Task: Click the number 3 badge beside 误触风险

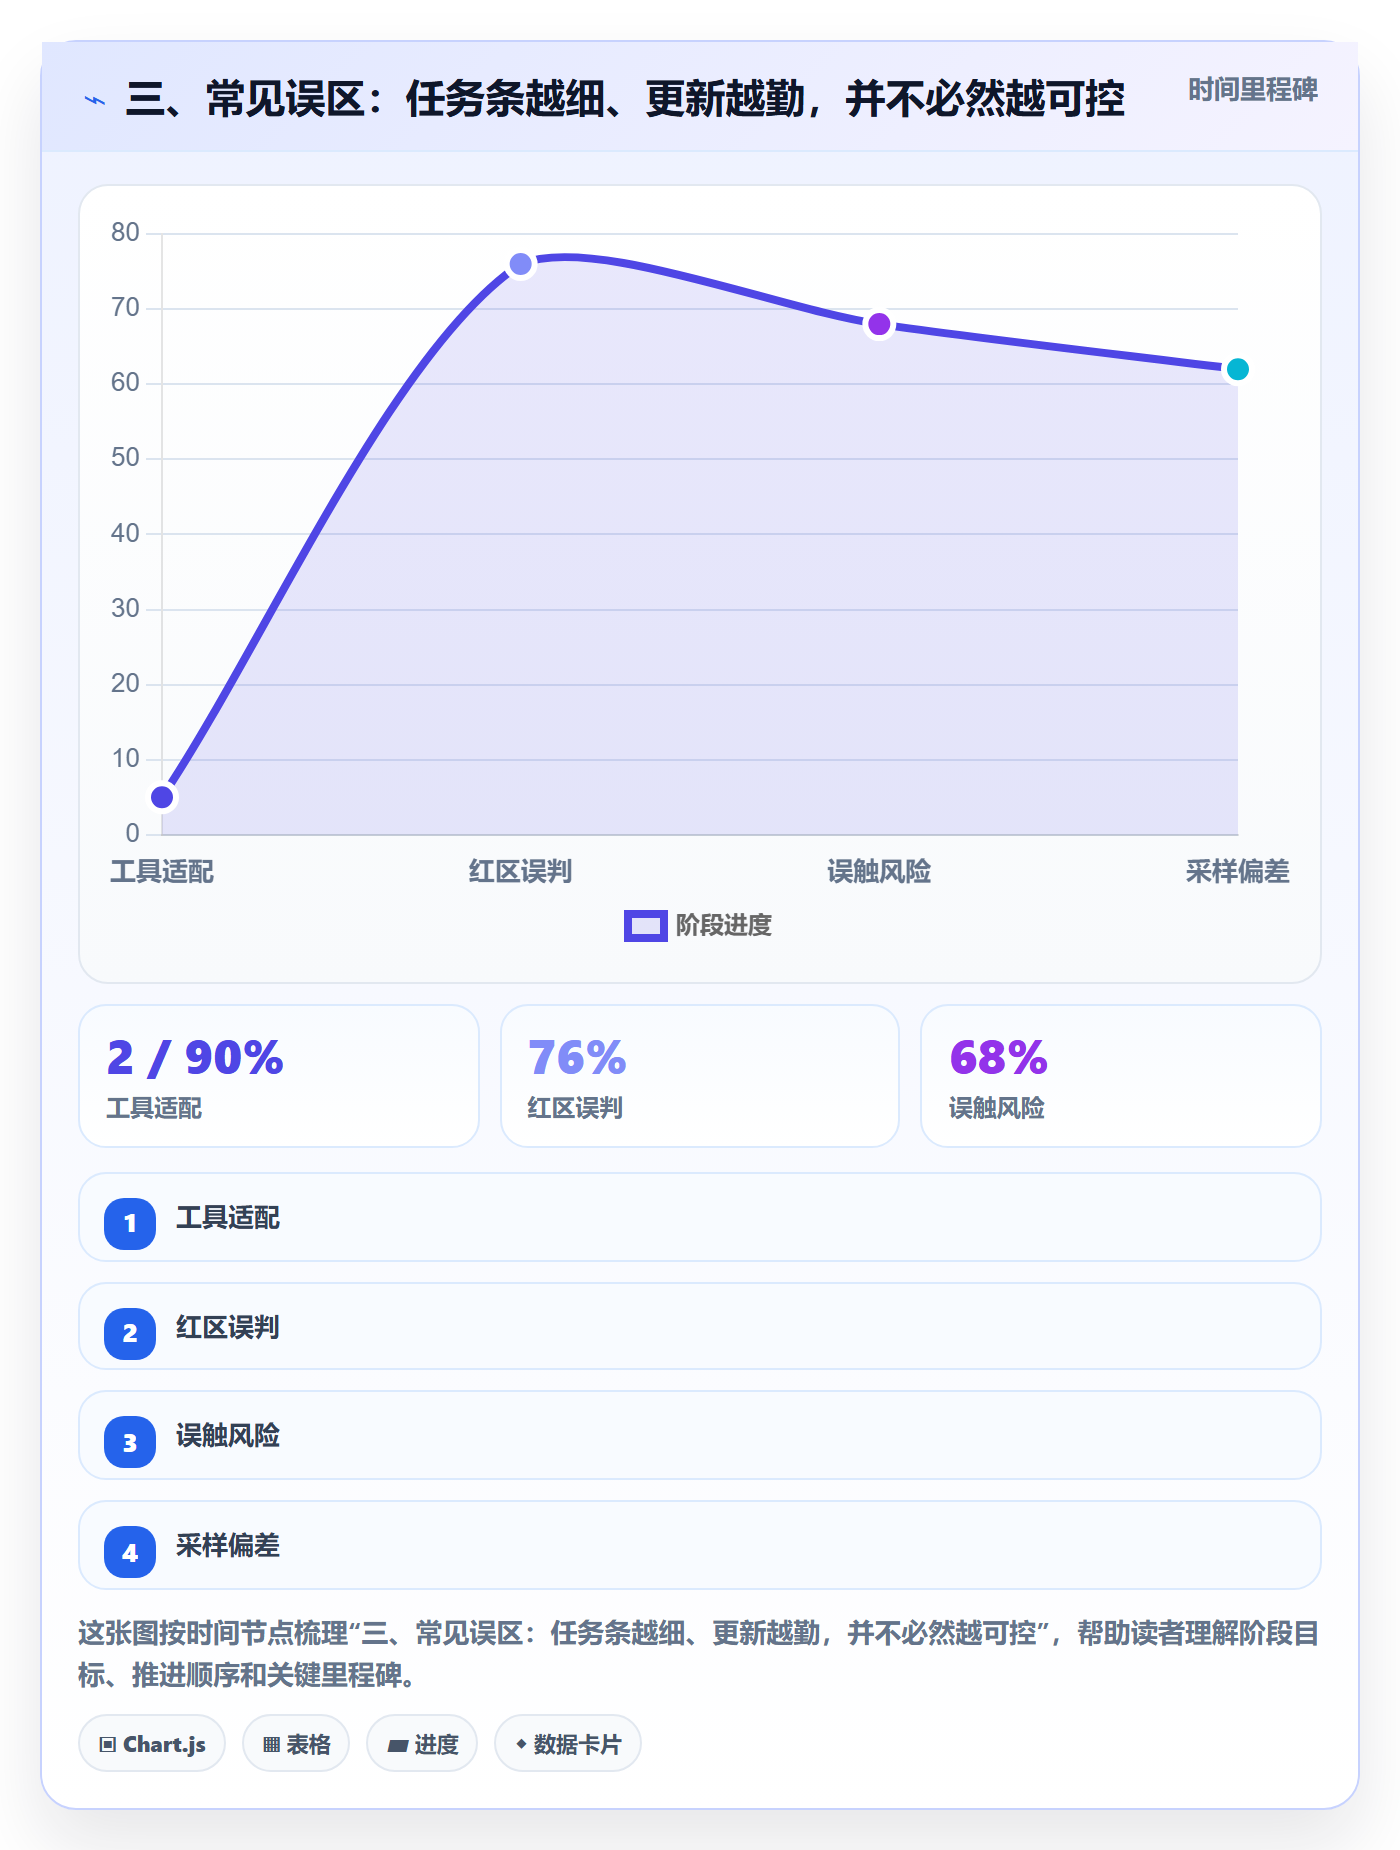Action: (130, 1442)
